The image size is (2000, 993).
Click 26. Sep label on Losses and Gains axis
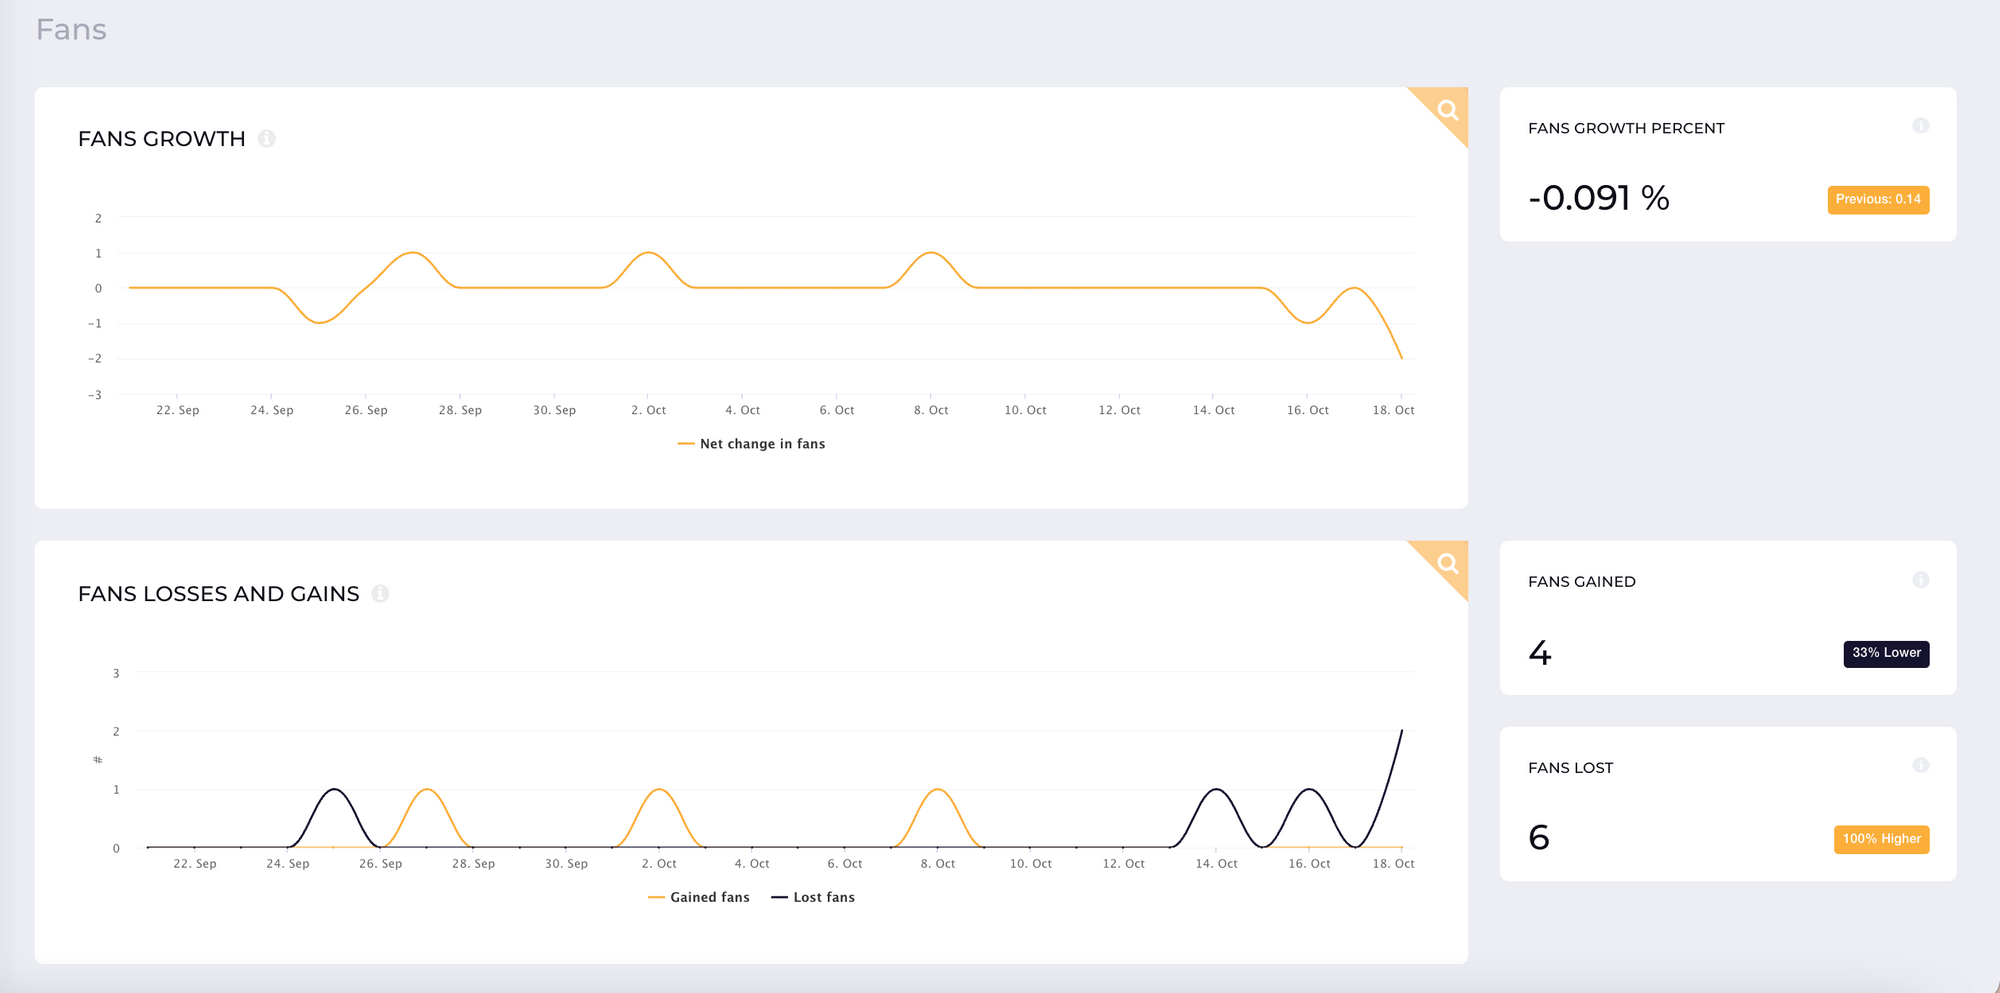pyautogui.click(x=380, y=864)
